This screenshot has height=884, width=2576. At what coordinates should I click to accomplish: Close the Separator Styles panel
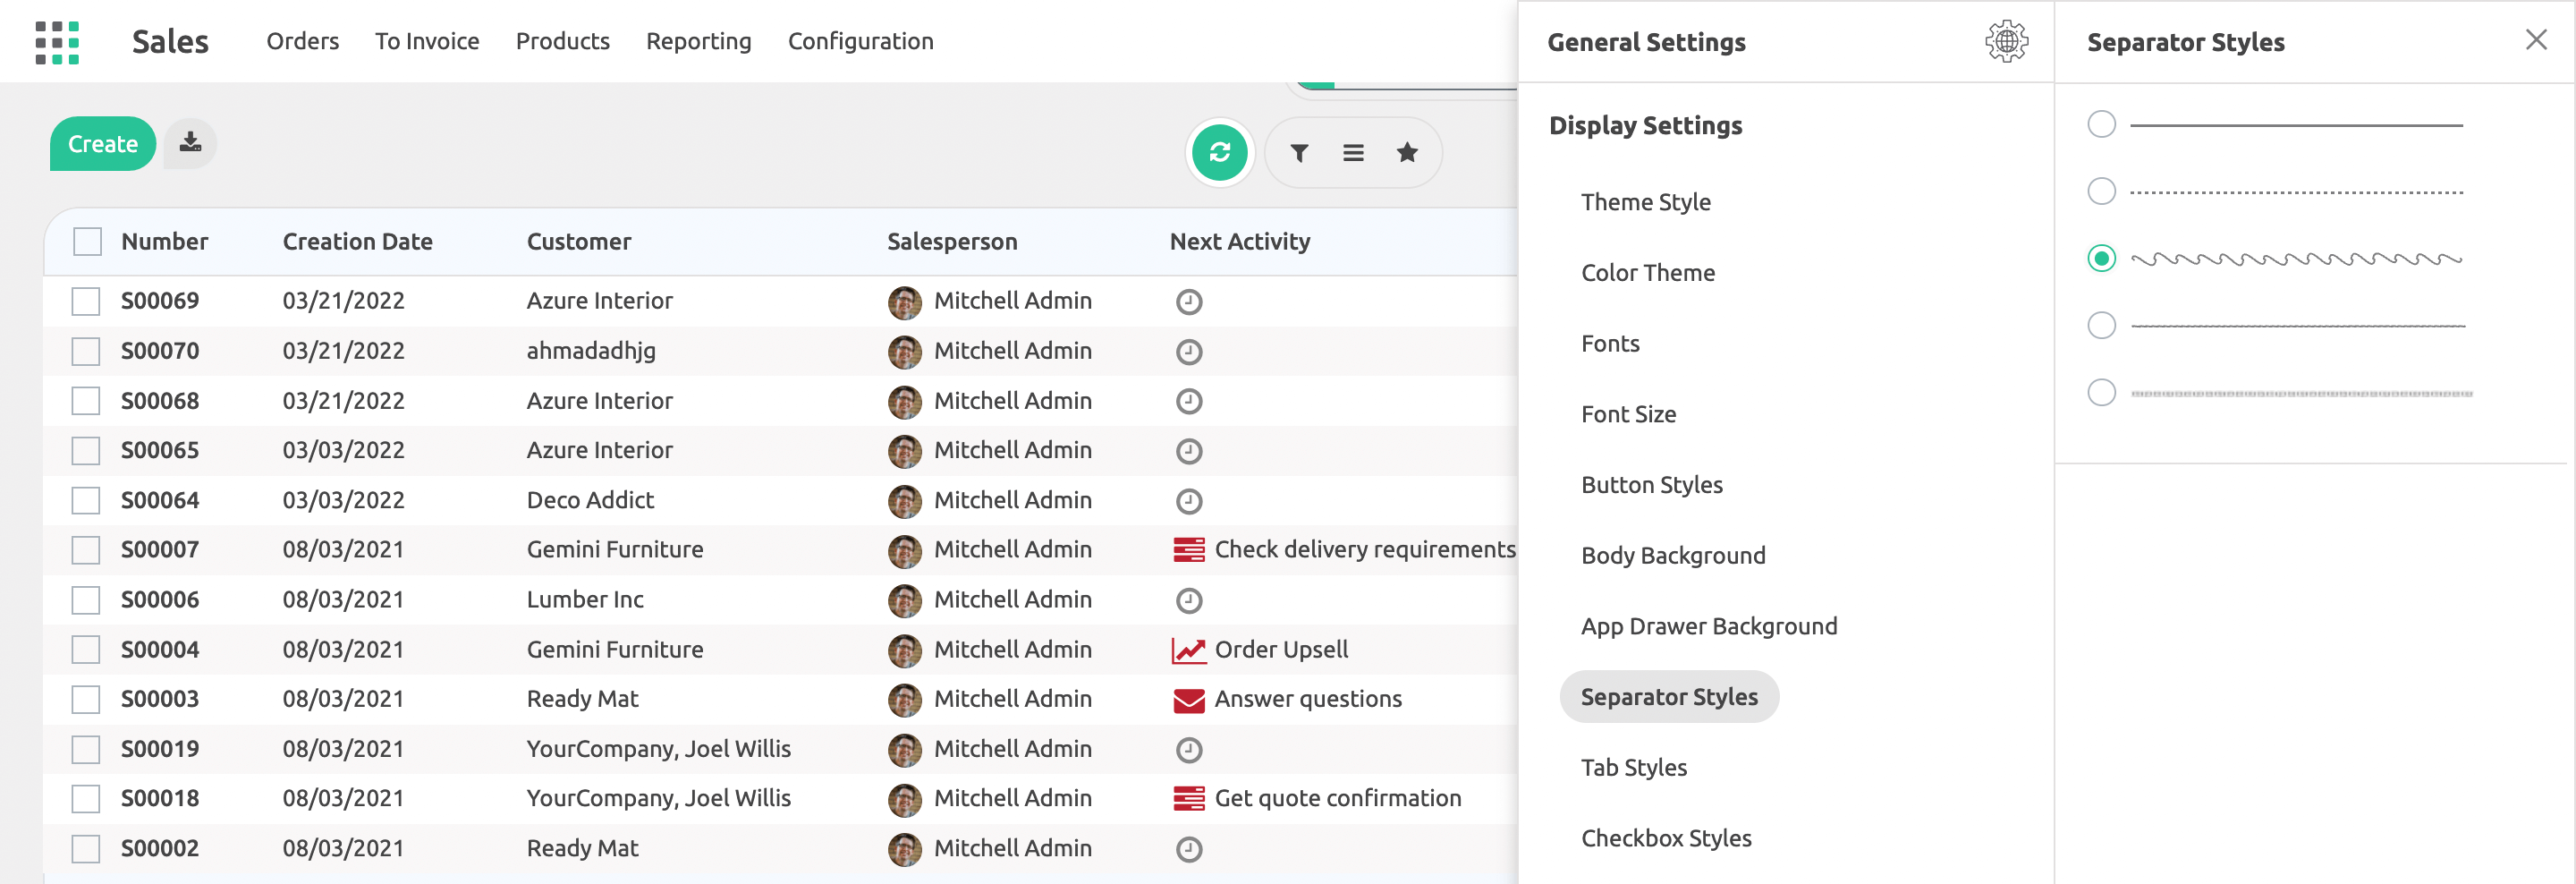[x=2535, y=40]
